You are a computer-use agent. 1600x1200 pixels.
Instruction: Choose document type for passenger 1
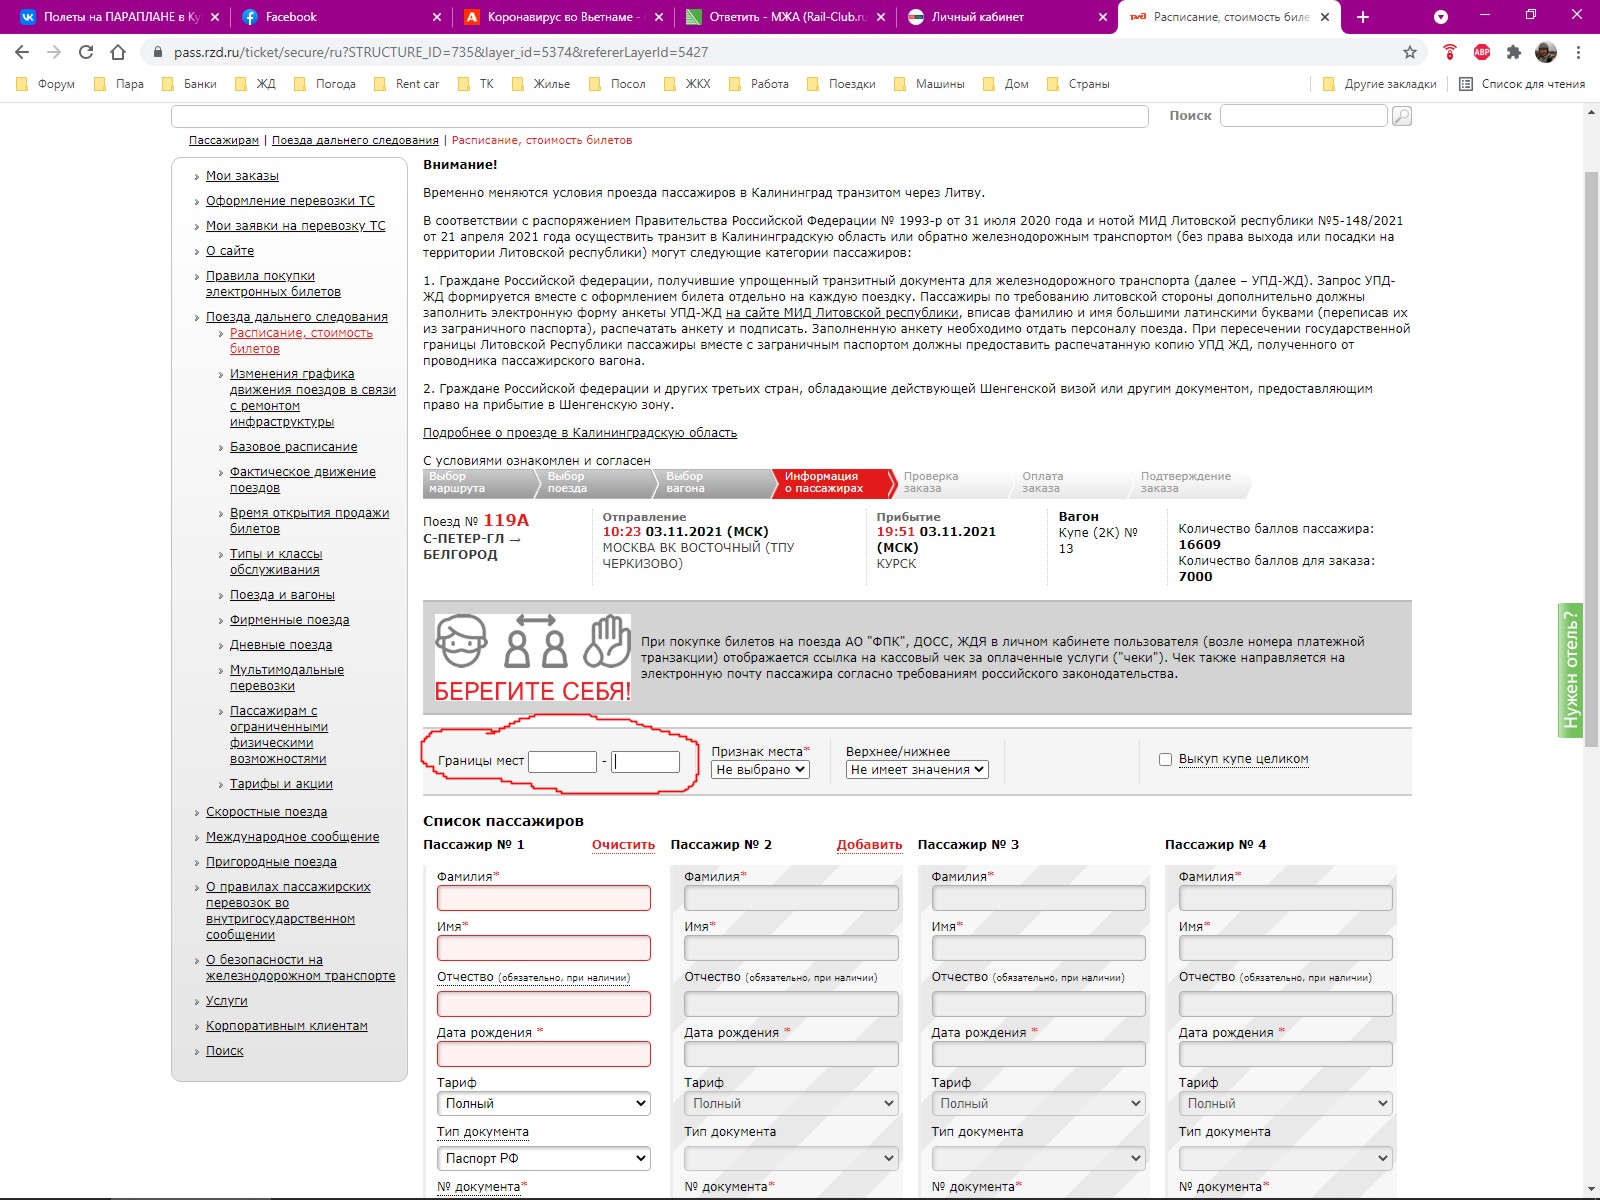tap(543, 1158)
